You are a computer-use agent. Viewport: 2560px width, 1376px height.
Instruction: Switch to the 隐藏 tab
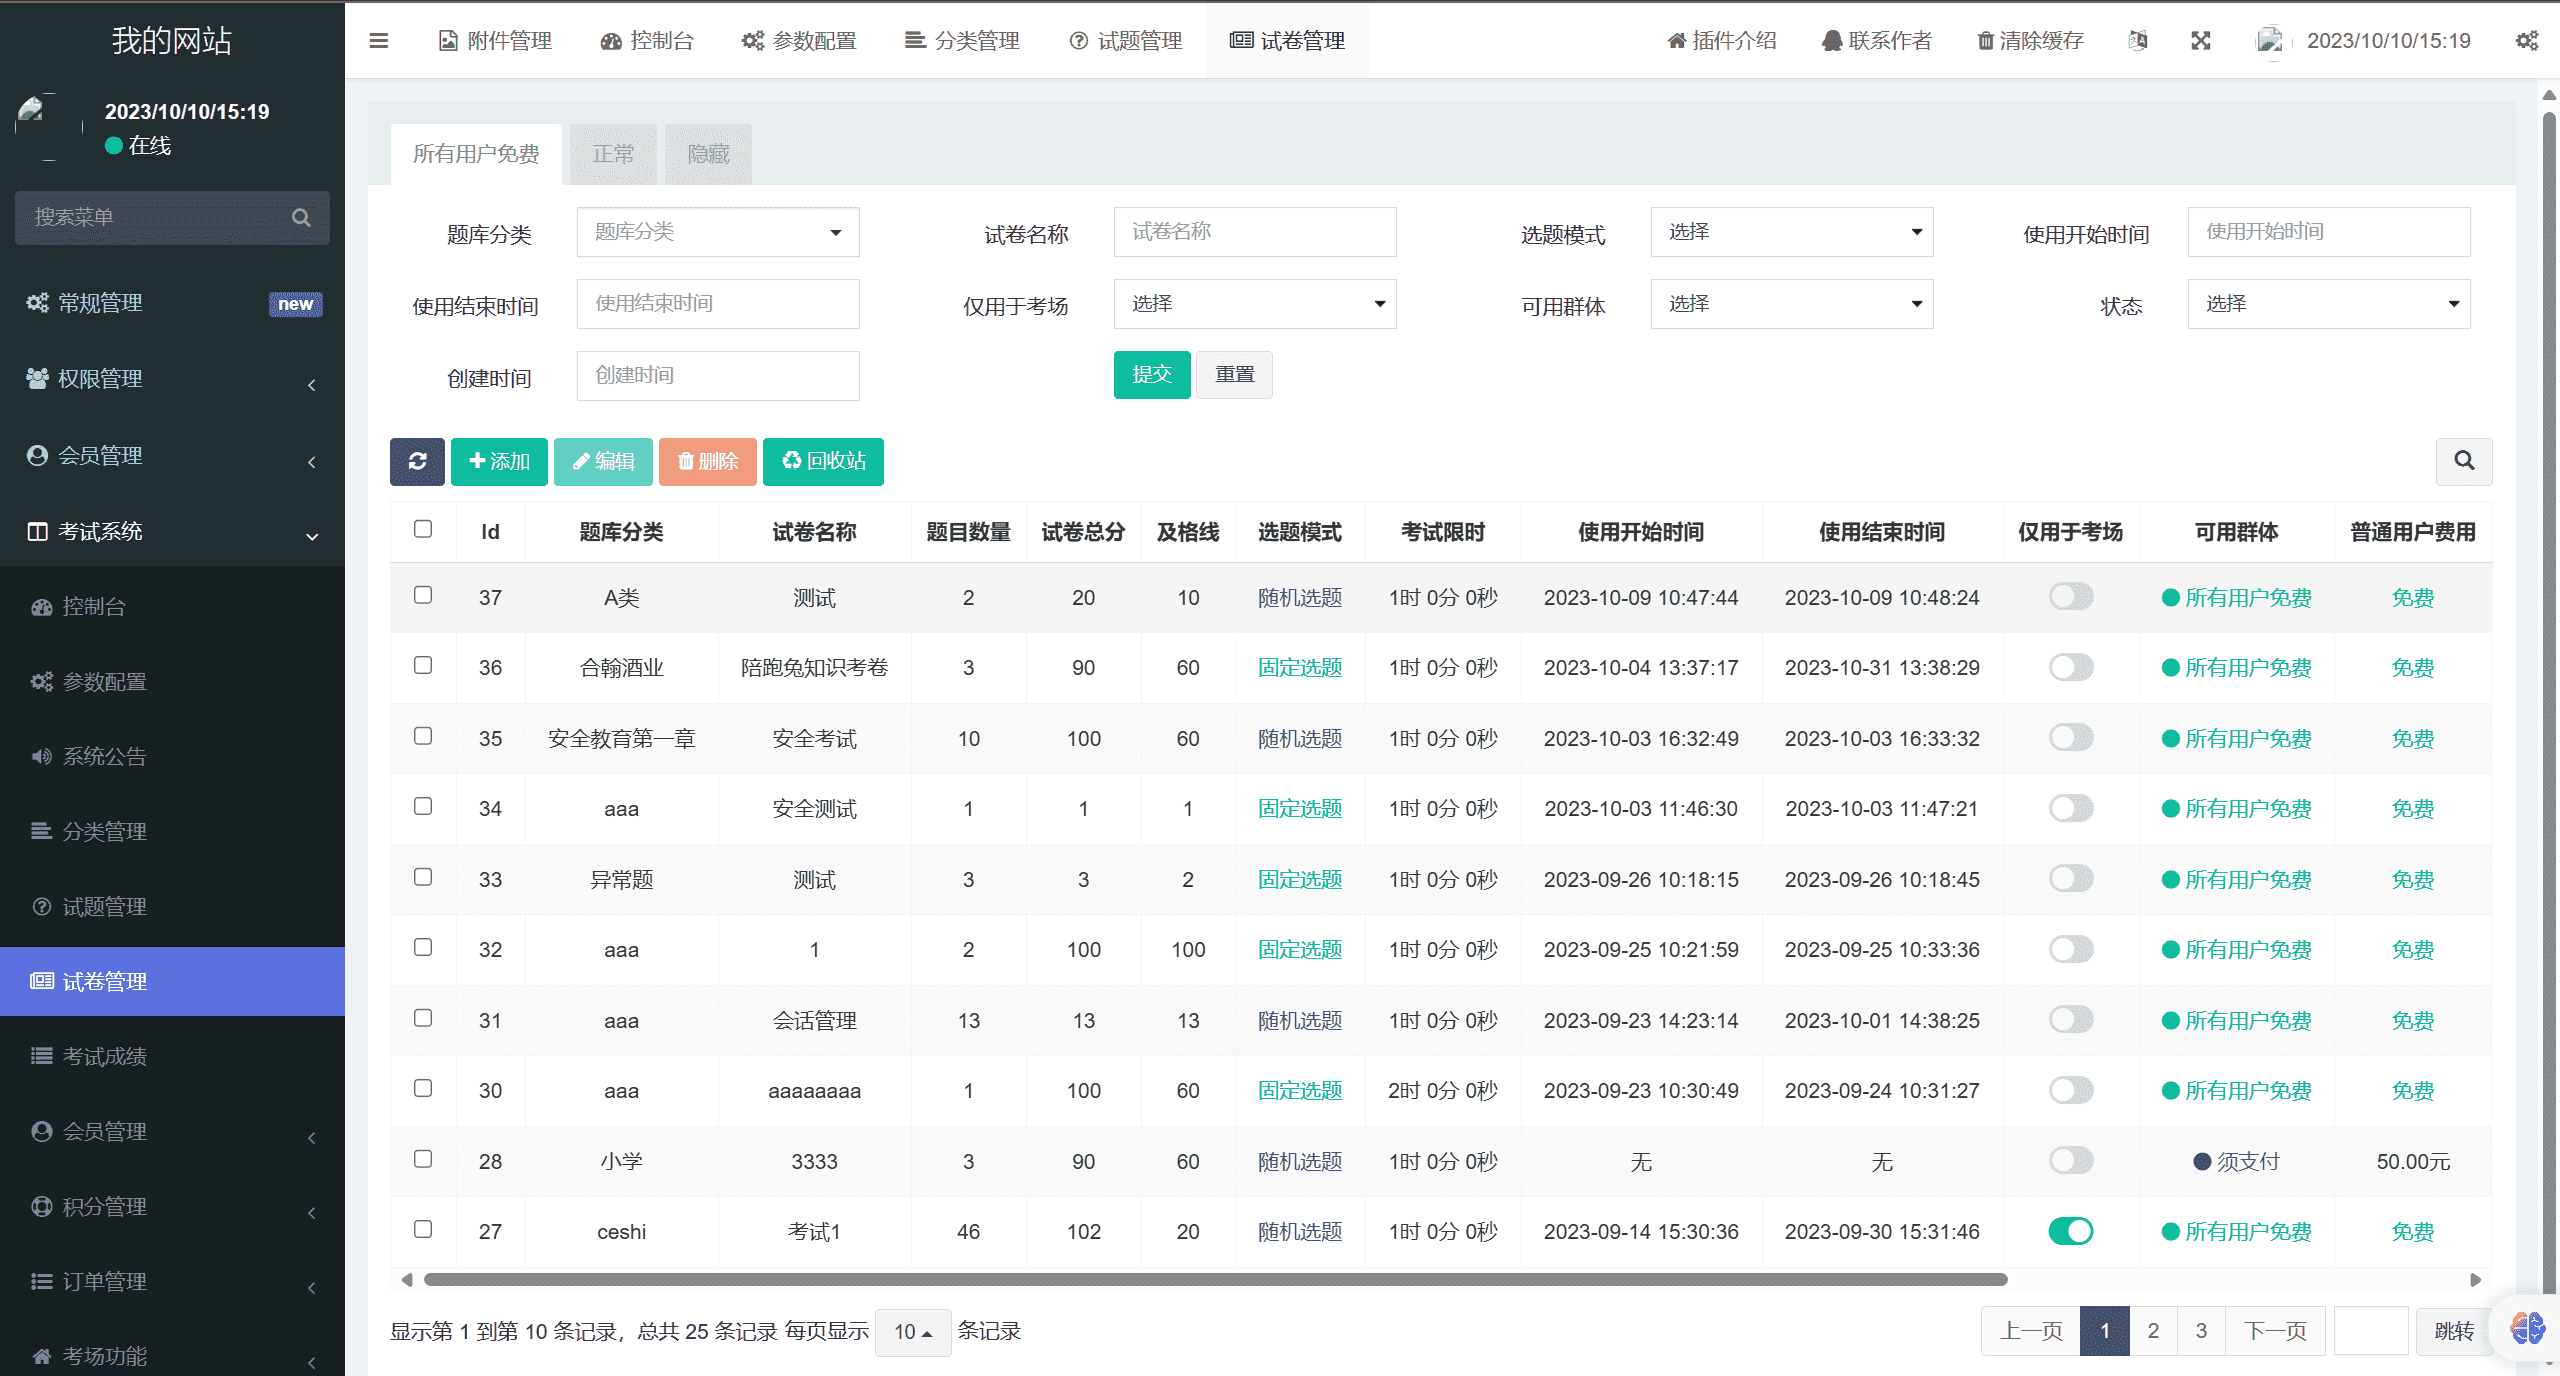coord(707,153)
